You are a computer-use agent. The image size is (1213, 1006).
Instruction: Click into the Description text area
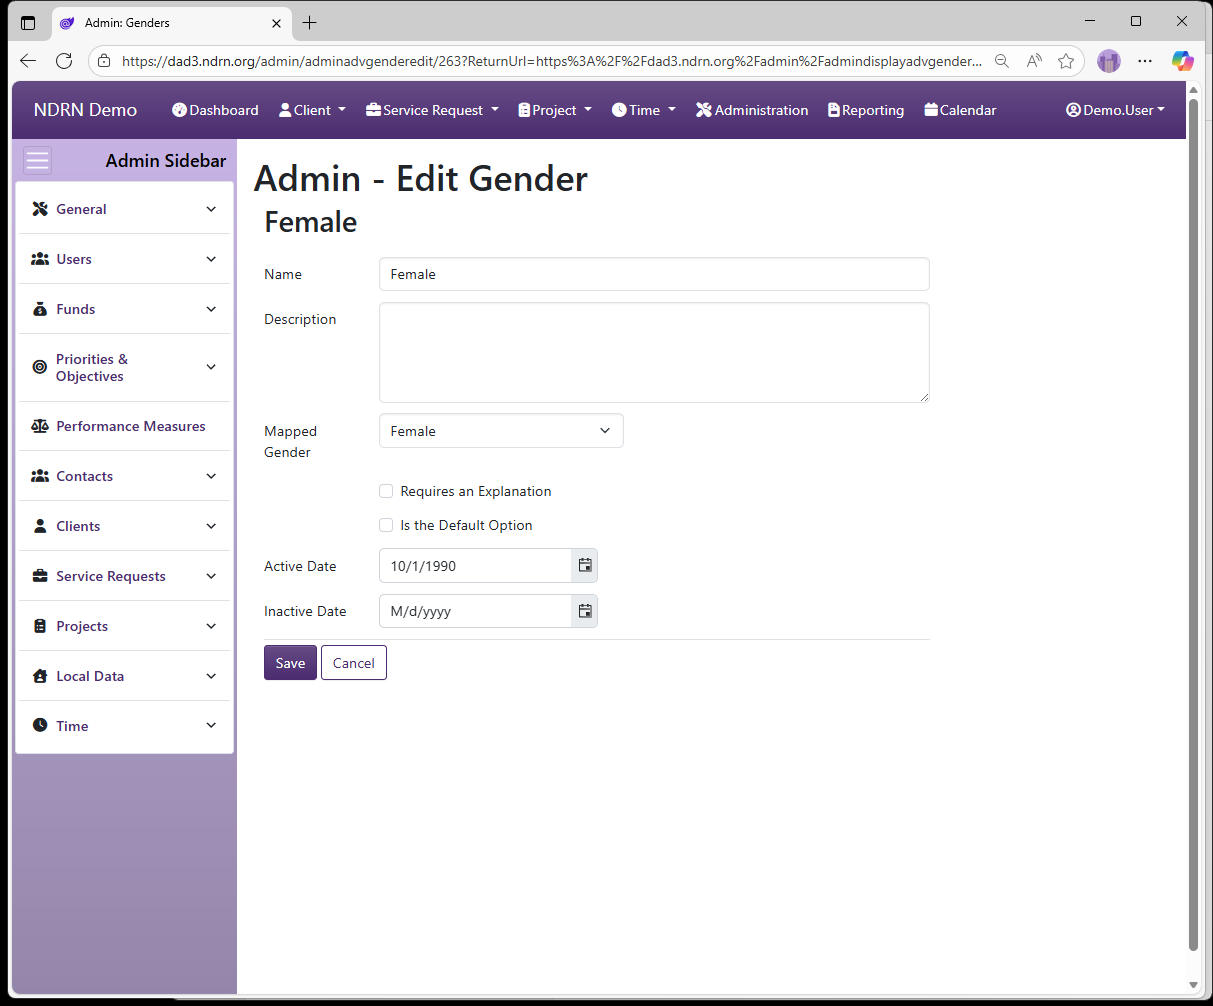(654, 353)
